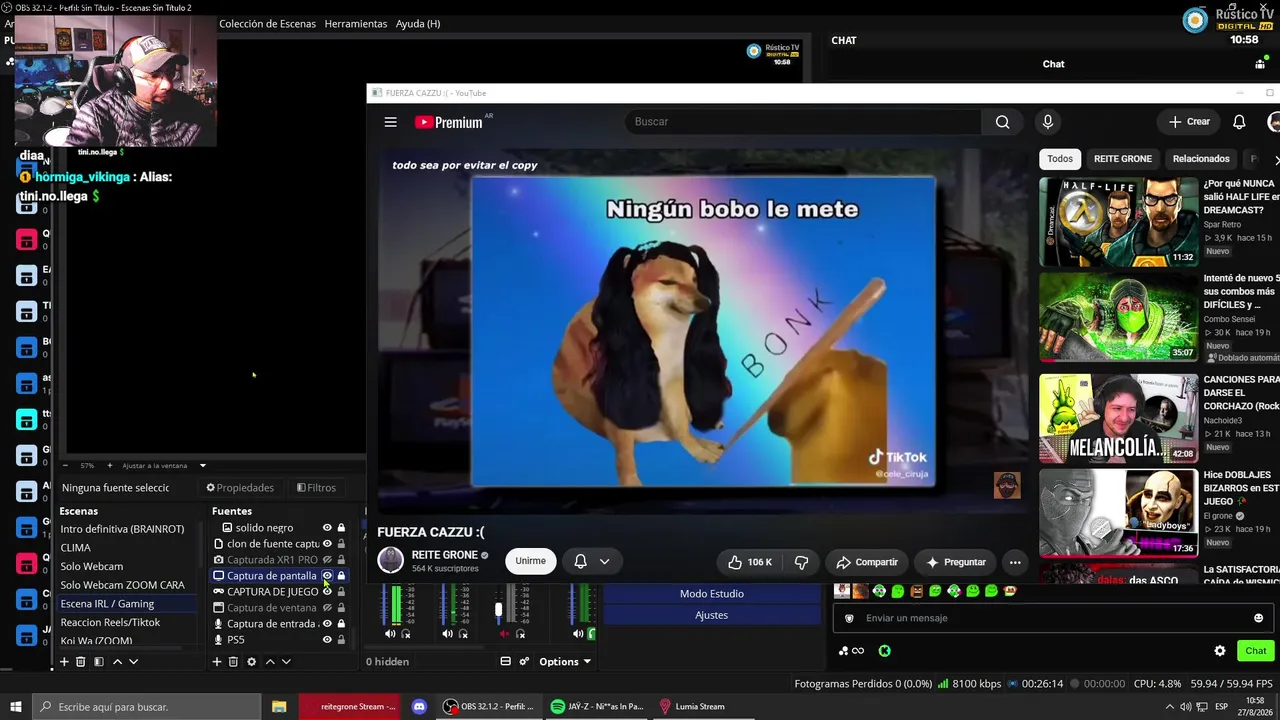
Task: Open the chat users icon at top right
Action: point(1260,64)
